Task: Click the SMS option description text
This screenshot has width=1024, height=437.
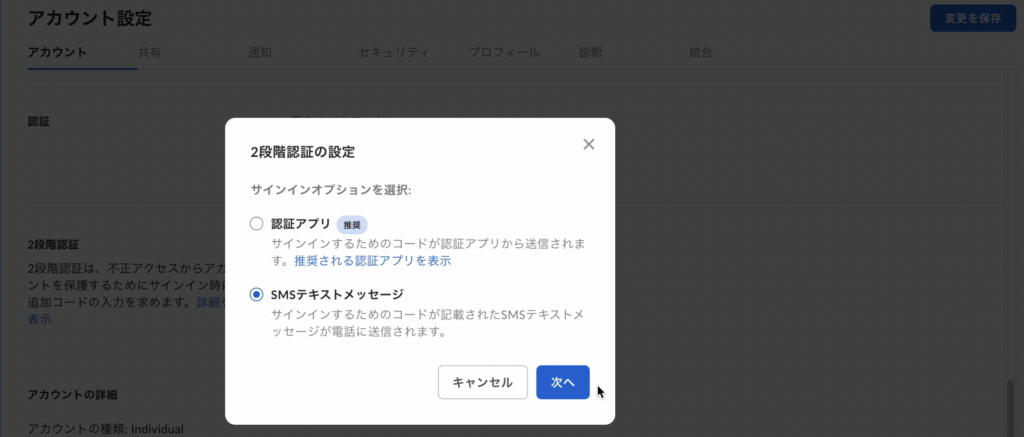Action: coord(427,323)
